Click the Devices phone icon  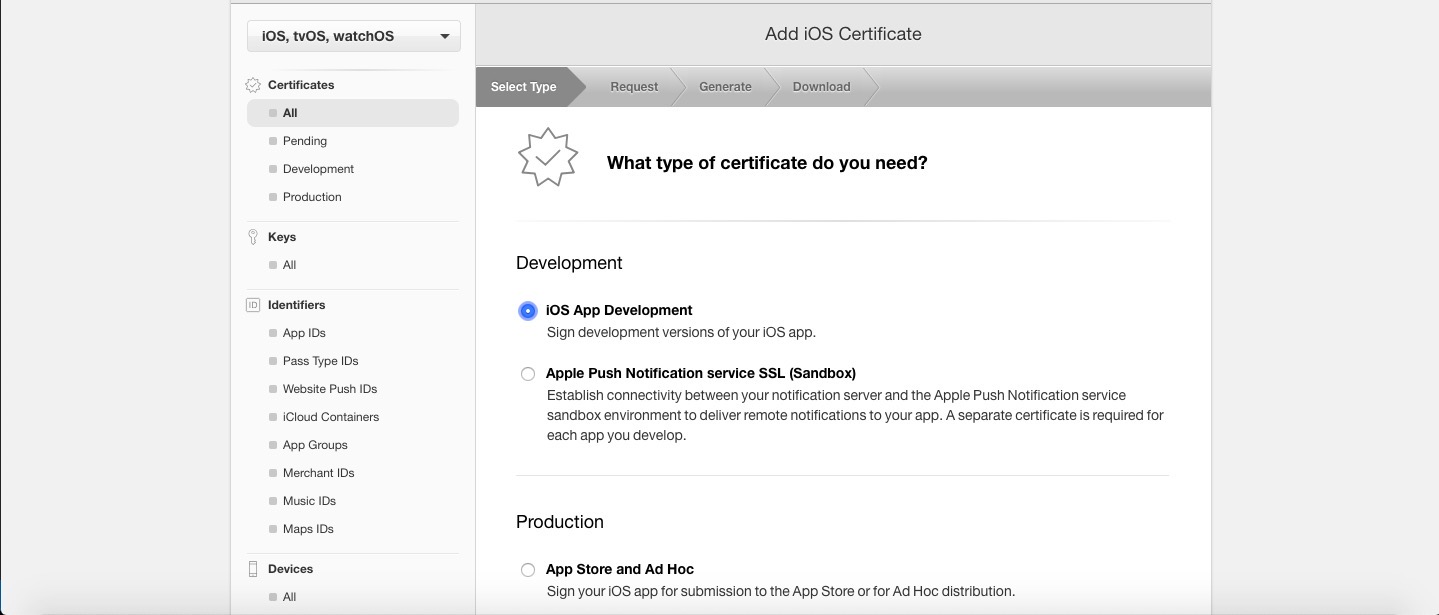[253, 569]
